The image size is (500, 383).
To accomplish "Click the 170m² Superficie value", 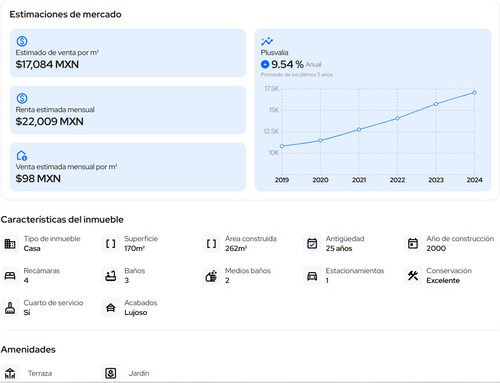I will pos(135,248).
